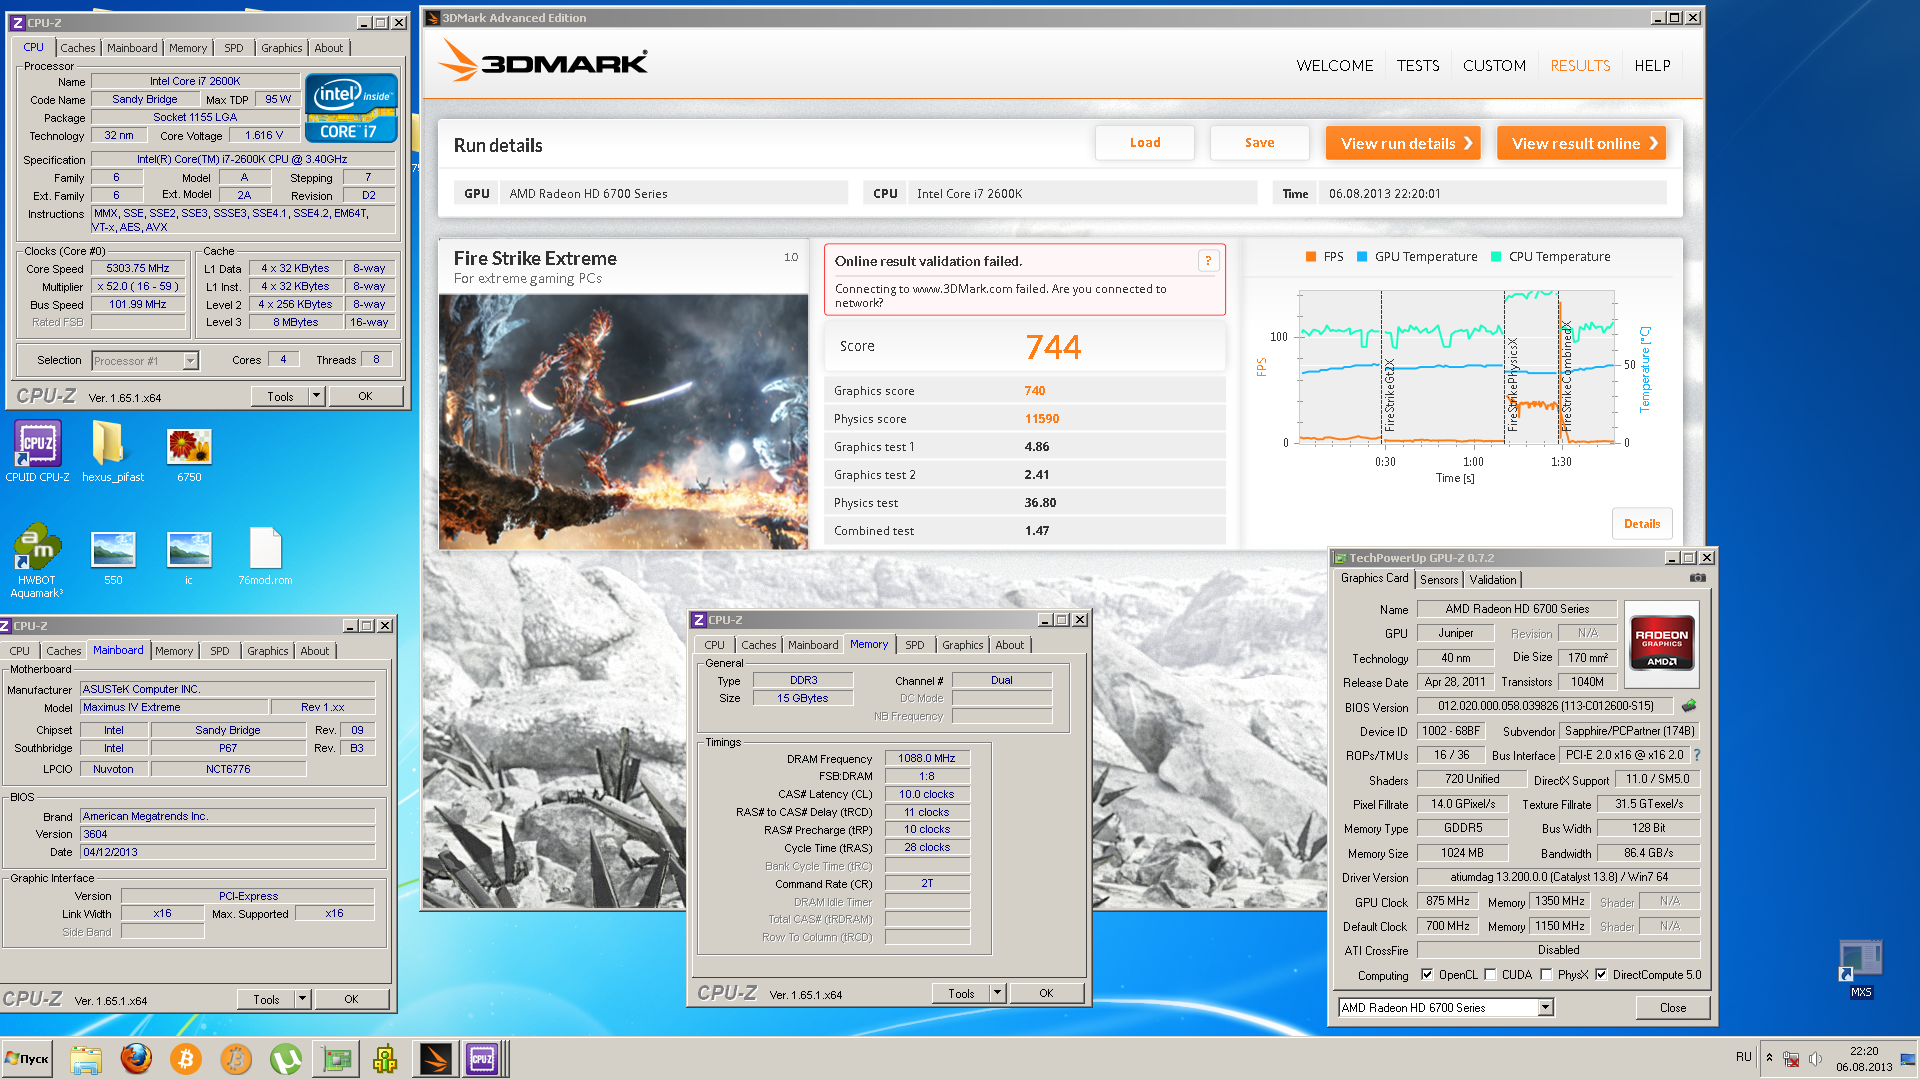
Task: Click the Load button in 3DMark
Action: tap(1145, 143)
